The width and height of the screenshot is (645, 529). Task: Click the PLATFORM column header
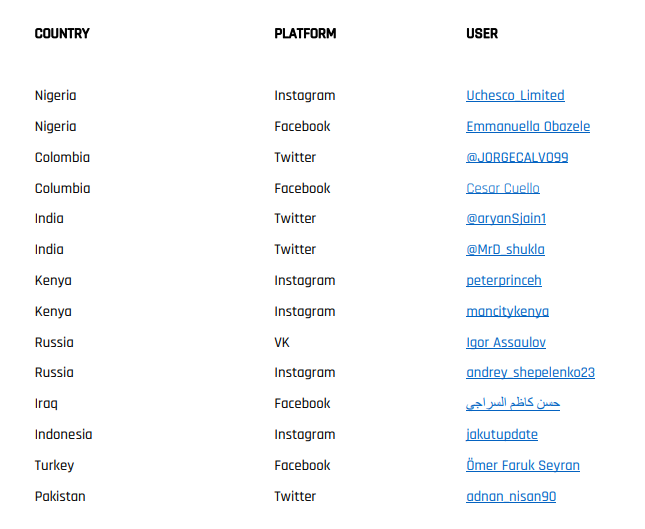[x=305, y=34]
